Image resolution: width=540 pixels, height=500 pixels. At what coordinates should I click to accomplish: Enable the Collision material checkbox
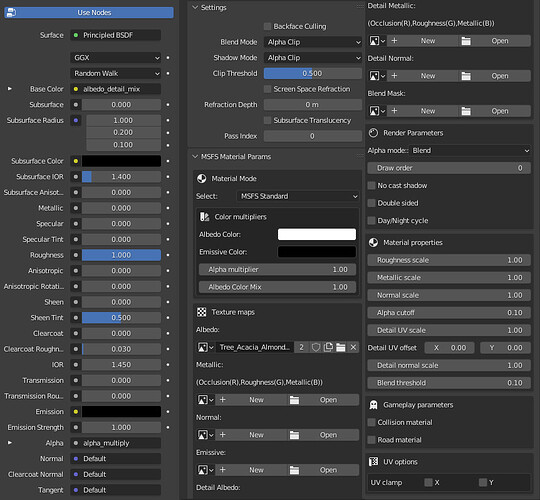pyautogui.click(x=372, y=423)
